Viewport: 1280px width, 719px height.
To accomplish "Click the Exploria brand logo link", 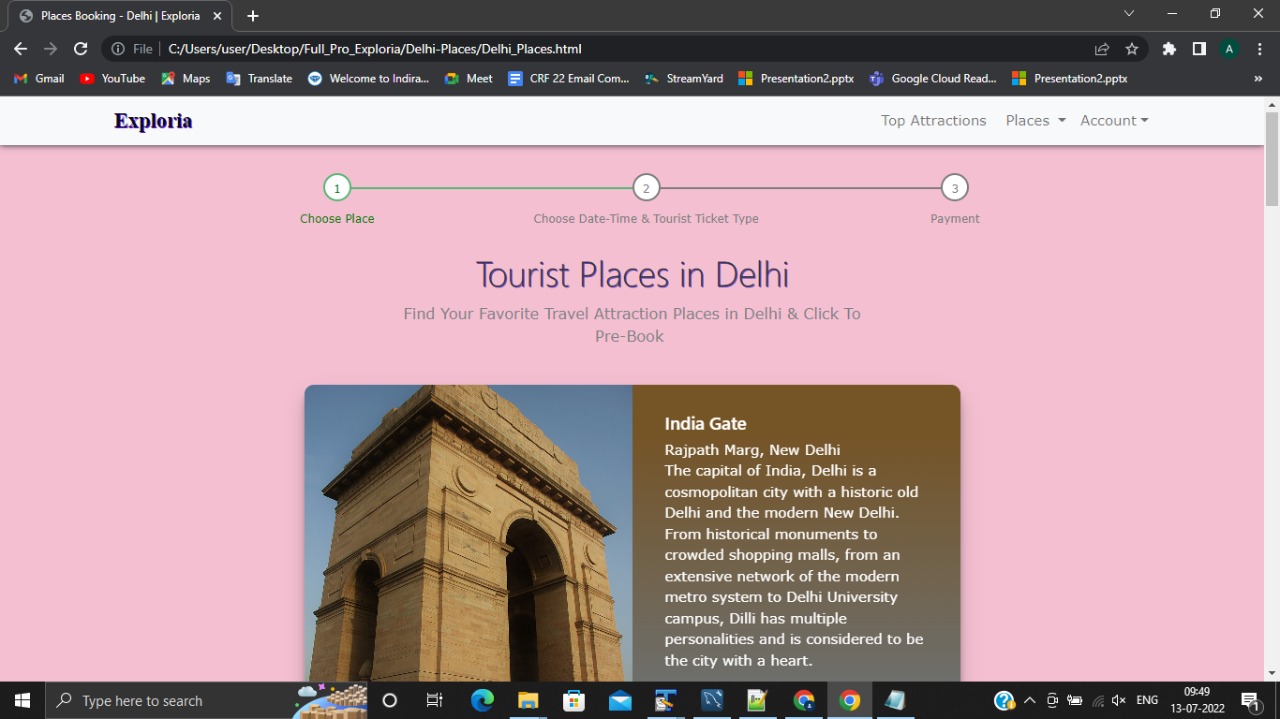I will tap(153, 121).
